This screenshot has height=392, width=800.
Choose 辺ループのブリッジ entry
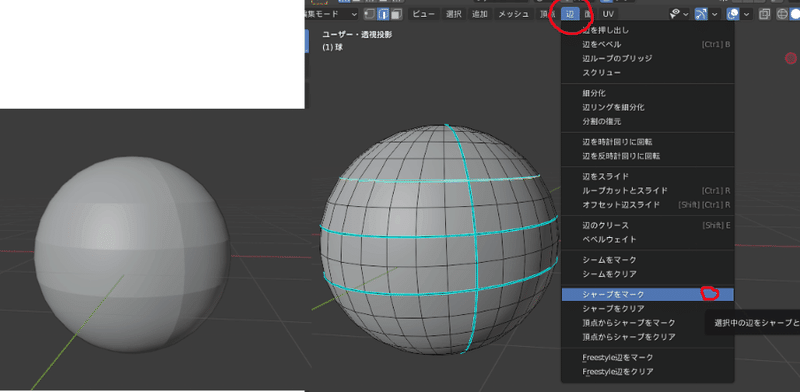pos(647,58)
